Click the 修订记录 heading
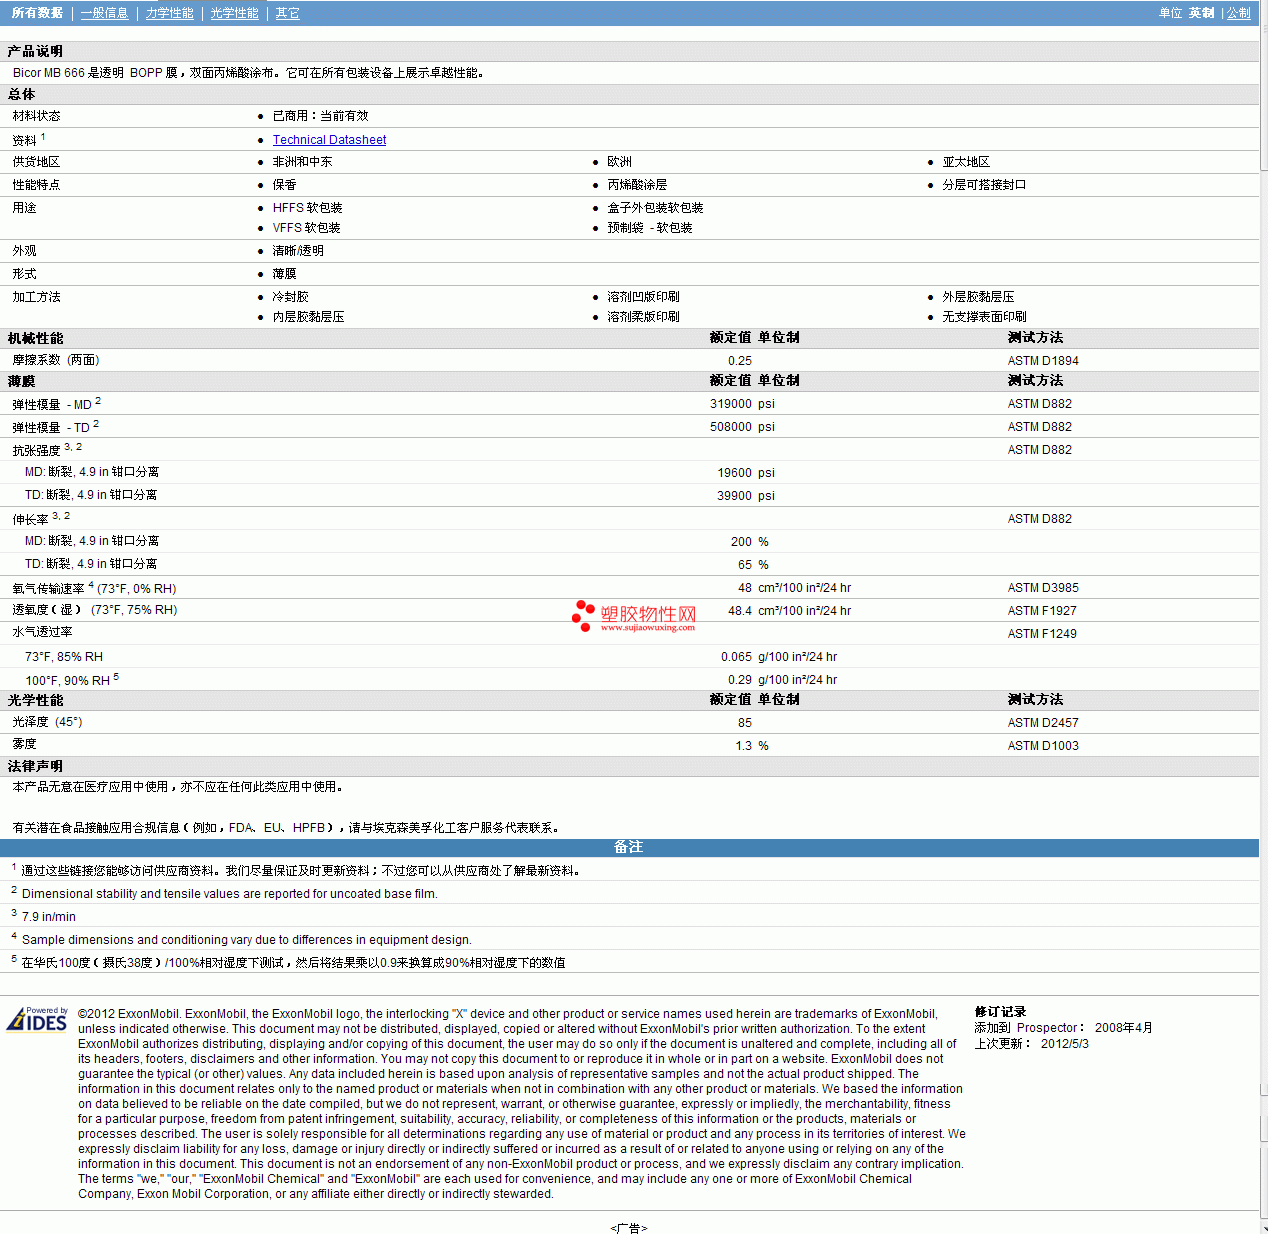Image resolution: width=1268 pixels, height=1234 pixels. [1000, 1012]
